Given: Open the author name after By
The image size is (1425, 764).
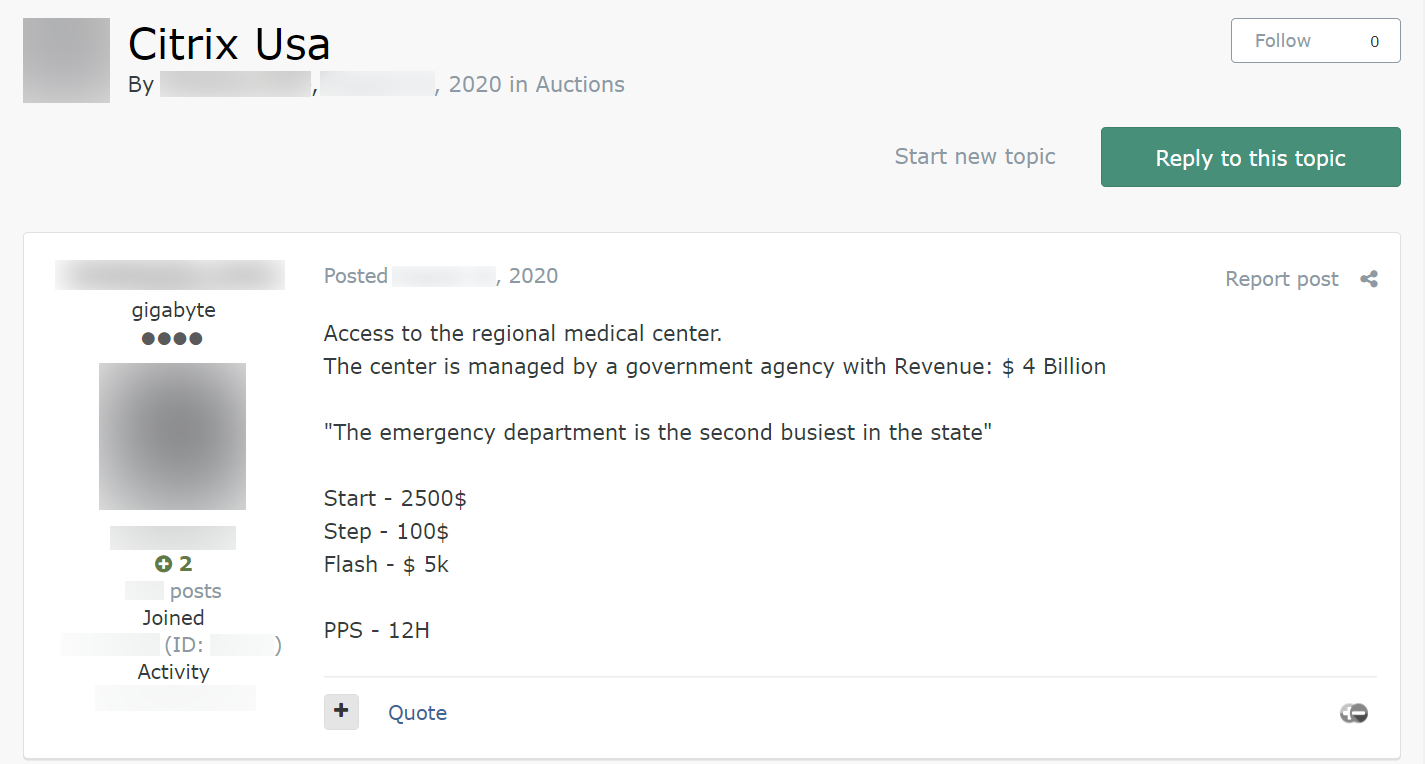Looking at the screenshot, I should [x=235, y=85].
